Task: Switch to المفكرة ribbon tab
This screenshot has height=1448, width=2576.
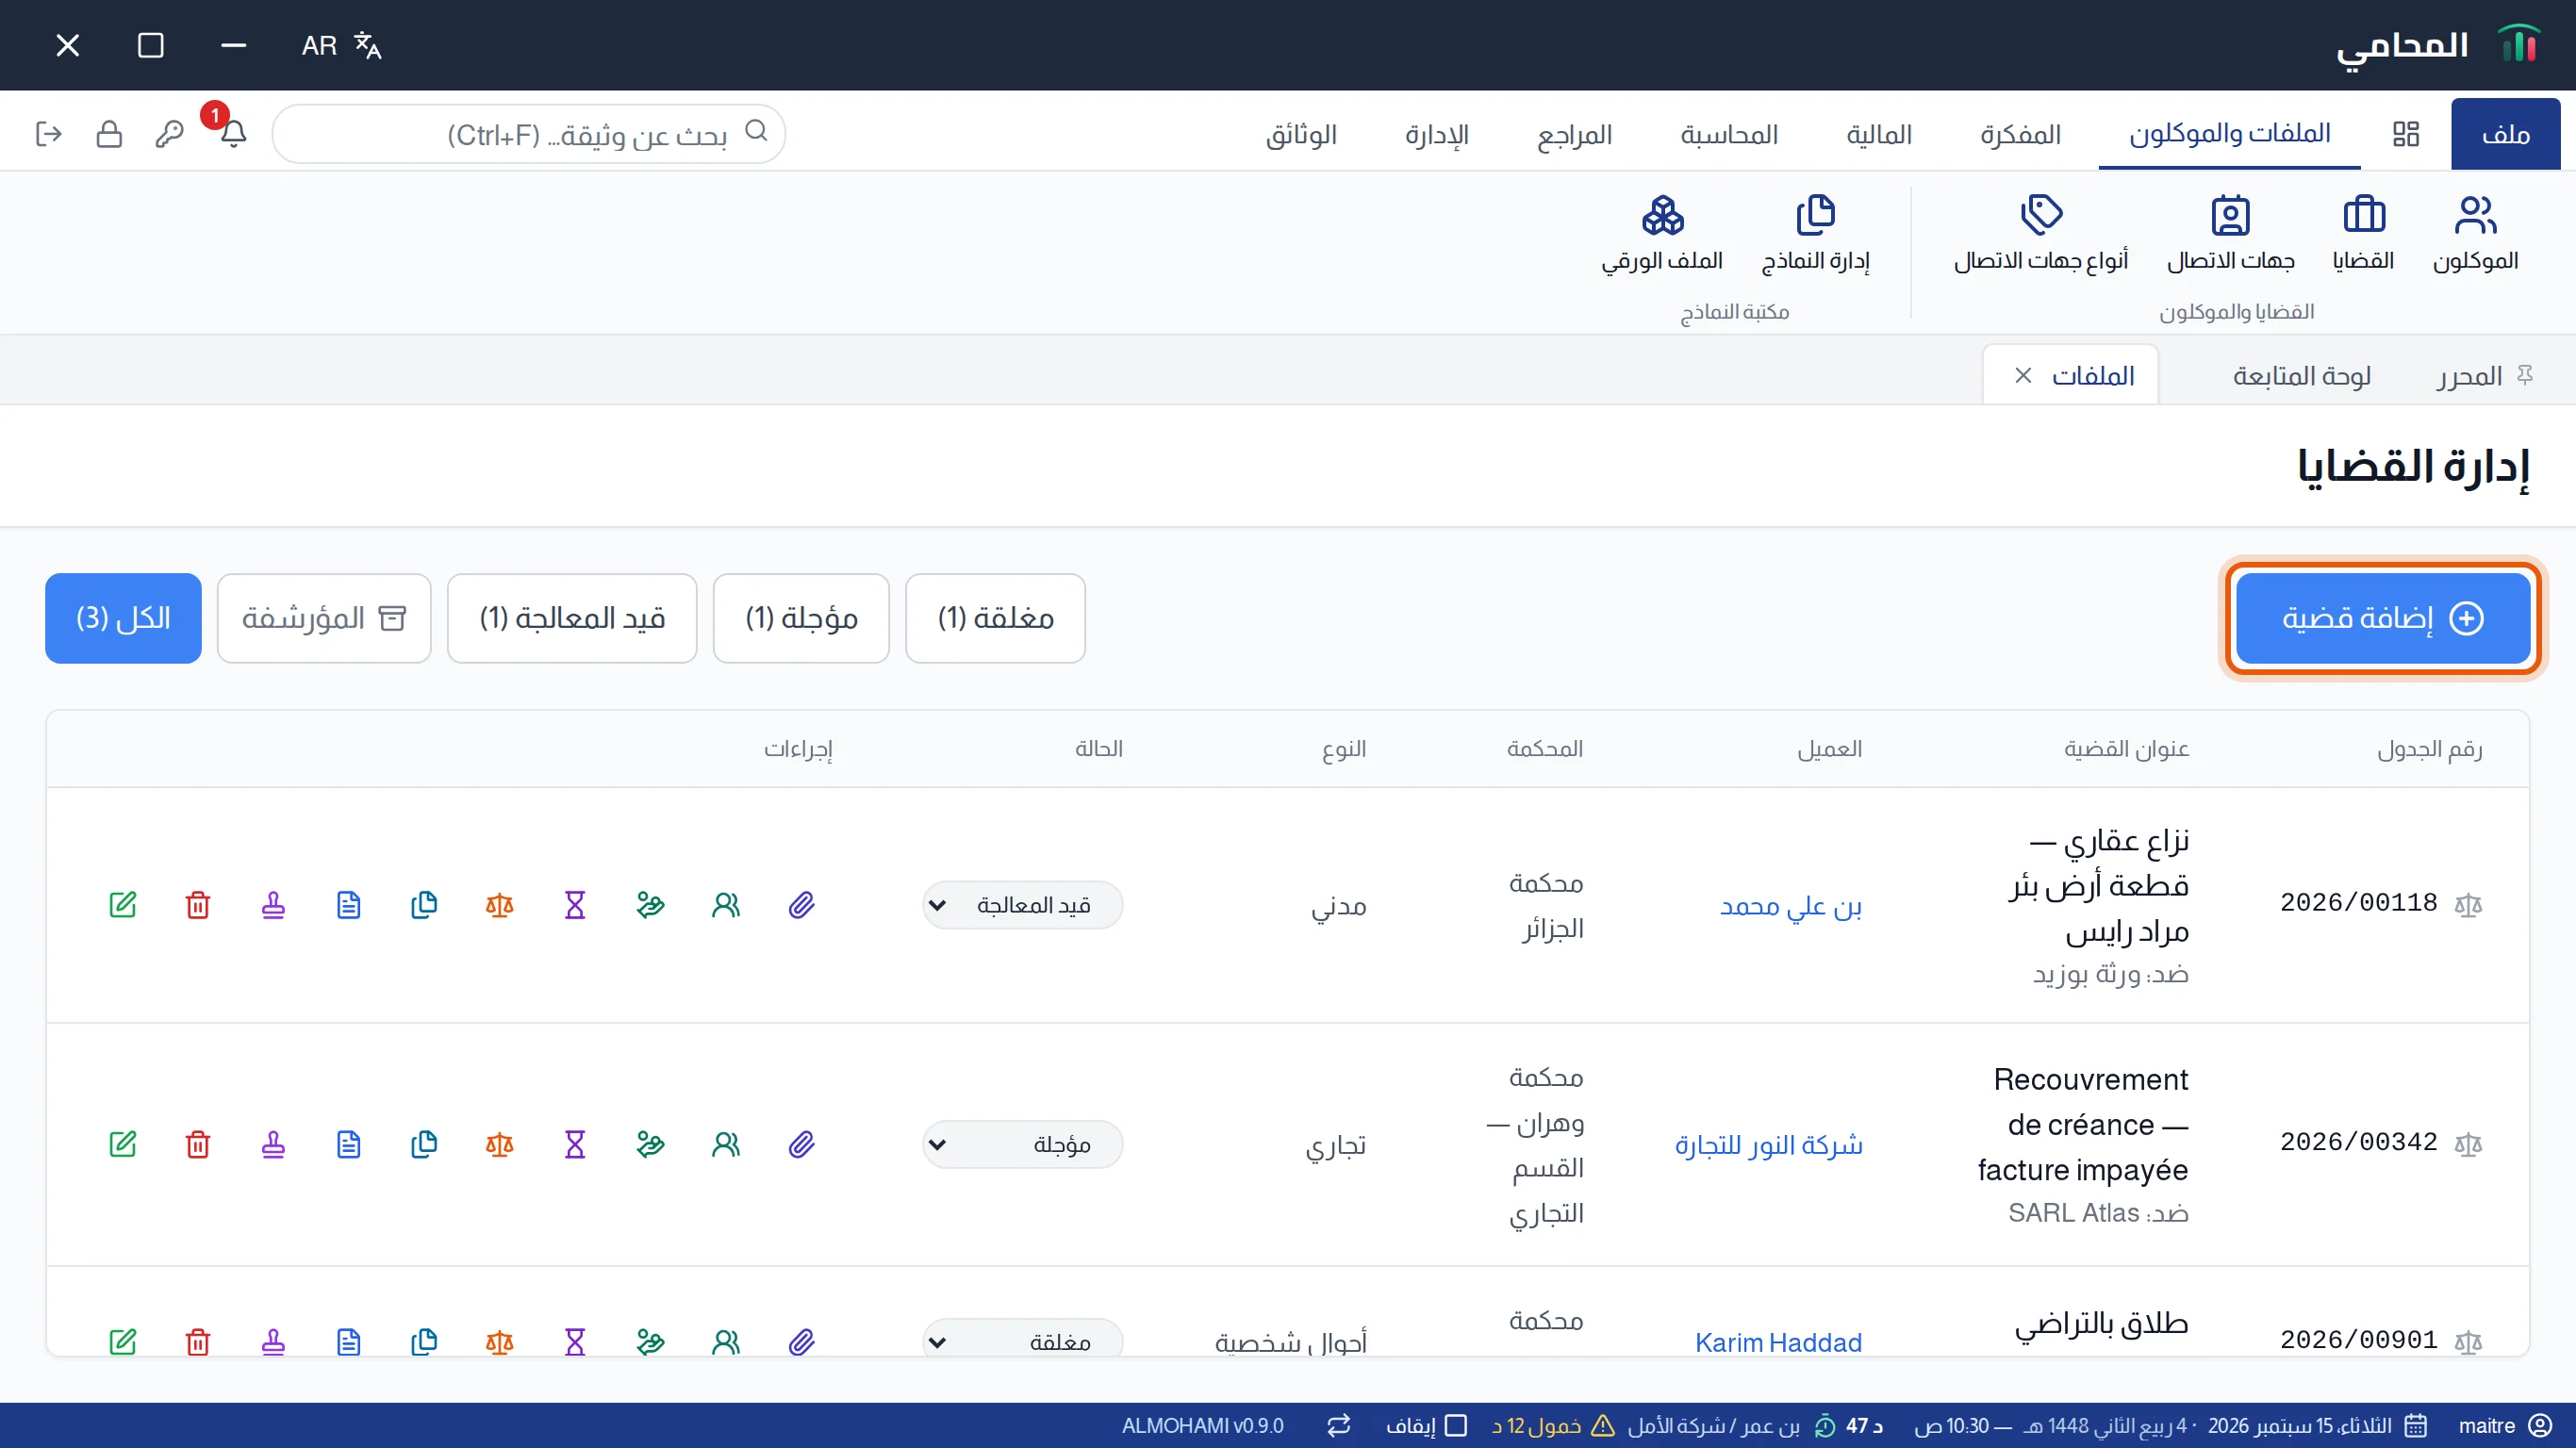Action: pyautogui.click(x=2020, y=134)
